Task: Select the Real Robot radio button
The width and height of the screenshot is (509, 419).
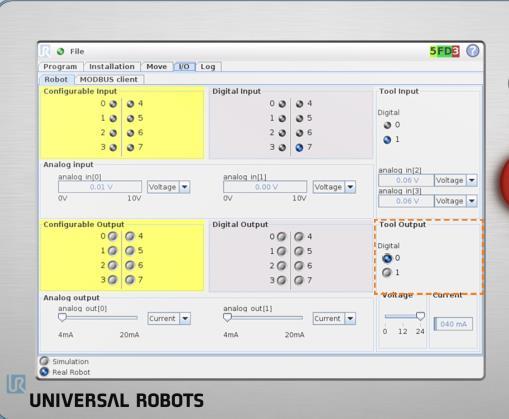Action: point(44,372)
